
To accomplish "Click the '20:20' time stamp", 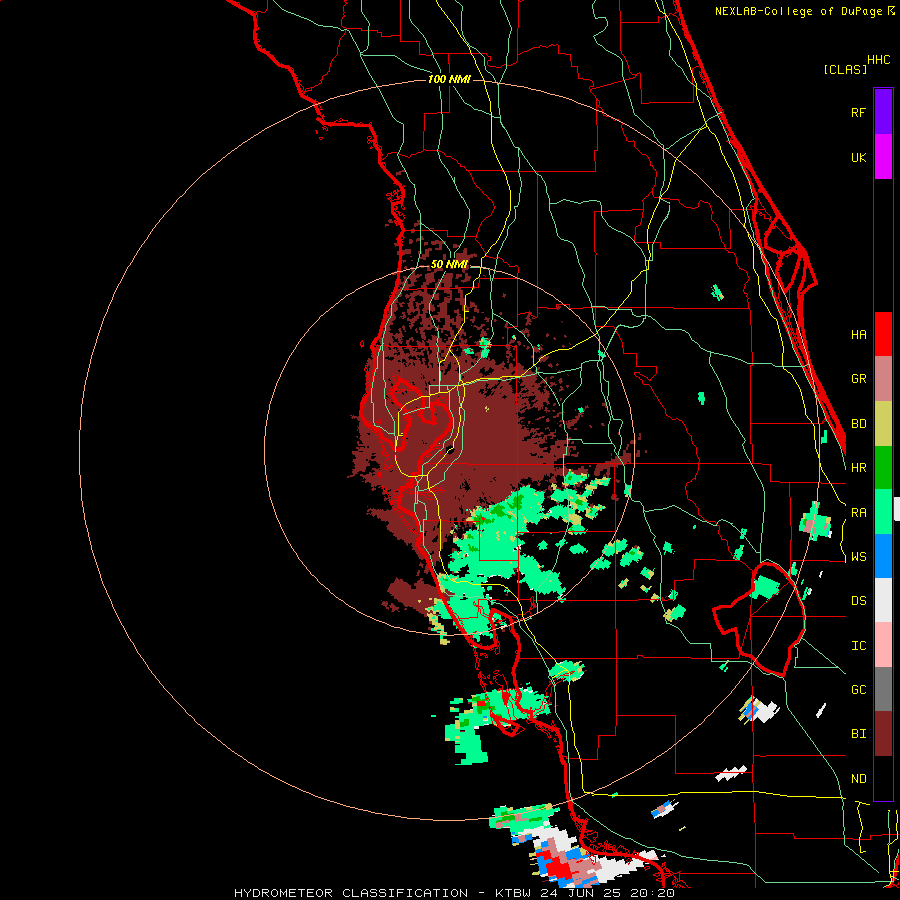I will (x=655, y=893).
